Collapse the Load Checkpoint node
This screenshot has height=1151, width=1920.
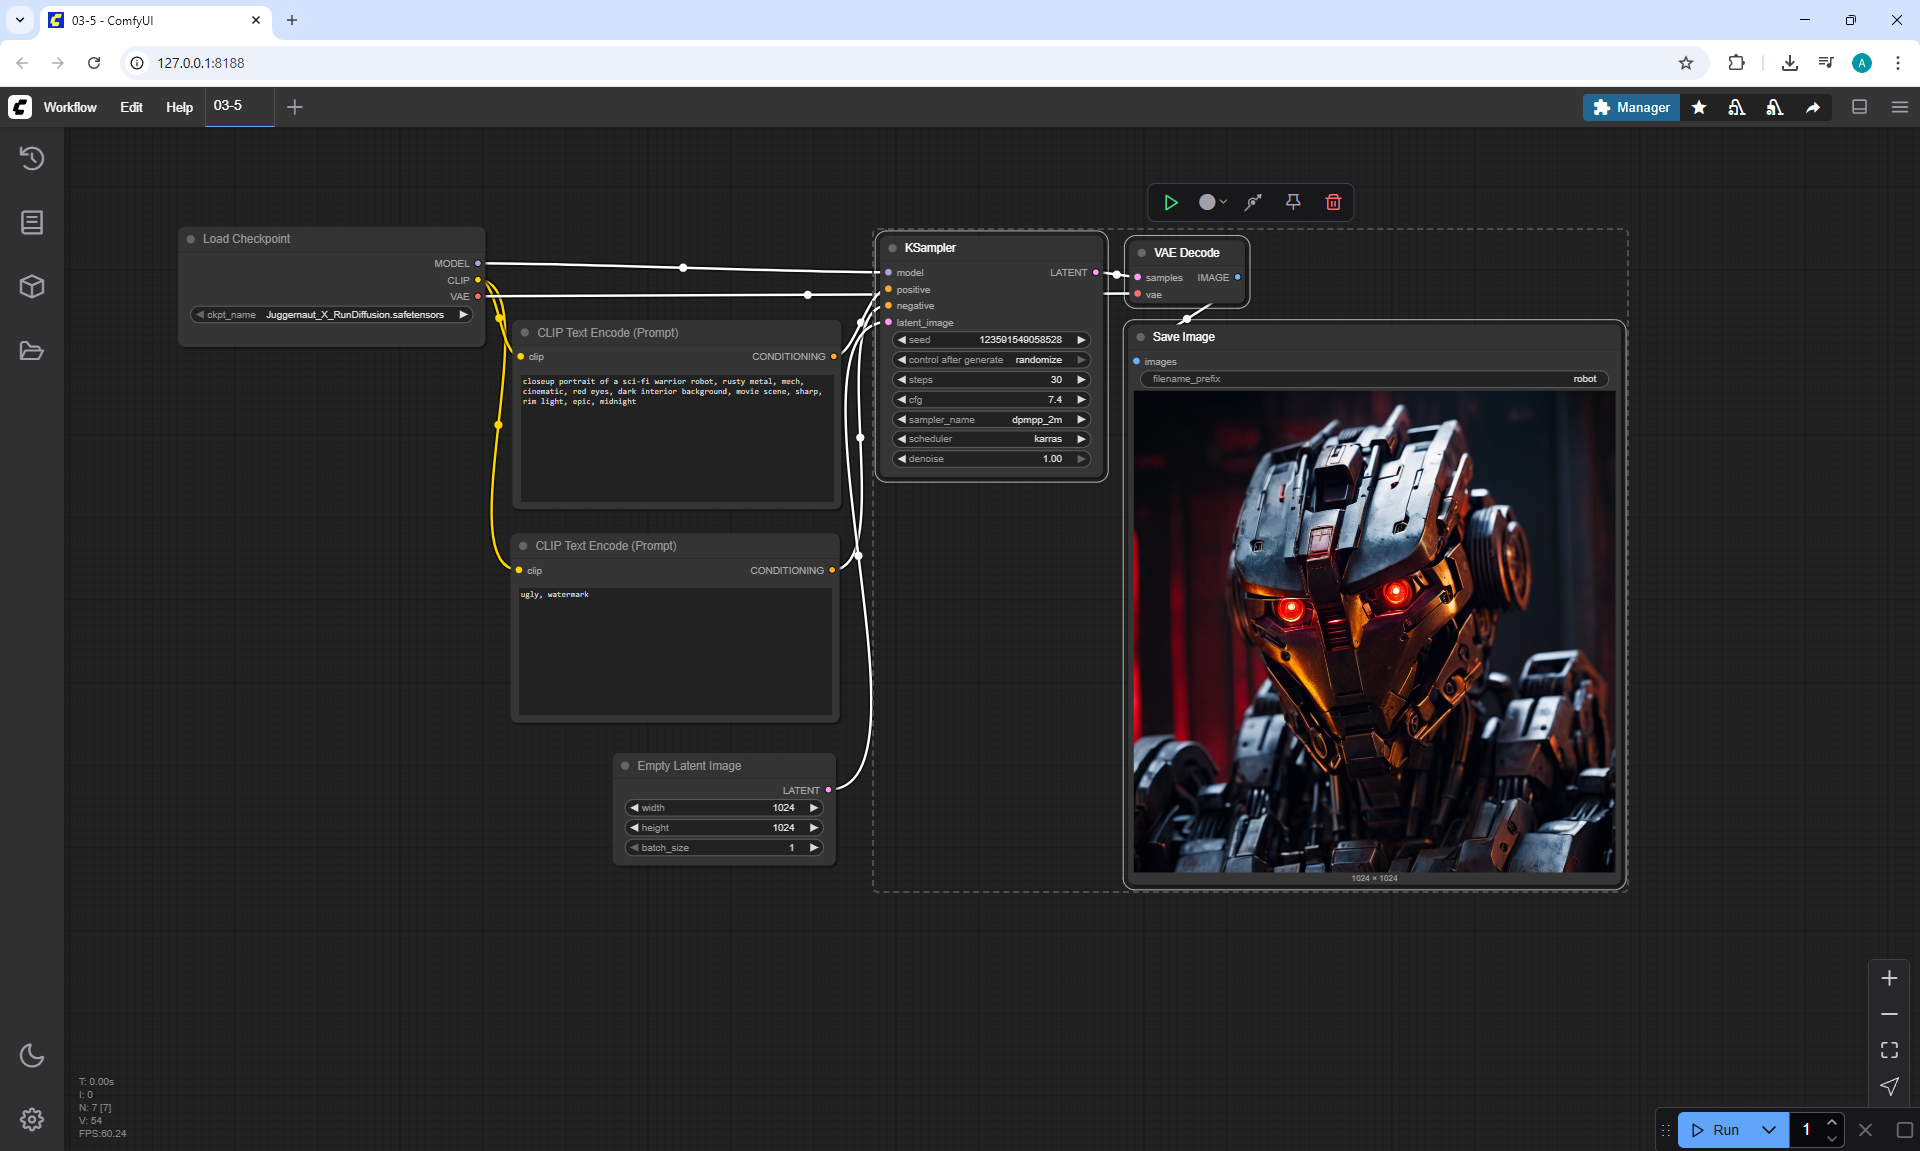click(191, 239)
